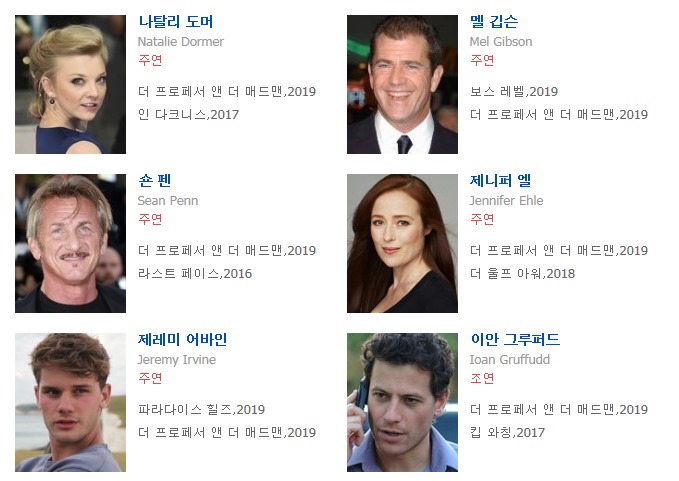Open 킵 와칭,2017 filmography entry
Viewport: 679px width, 481px height.
pos(508,433)
